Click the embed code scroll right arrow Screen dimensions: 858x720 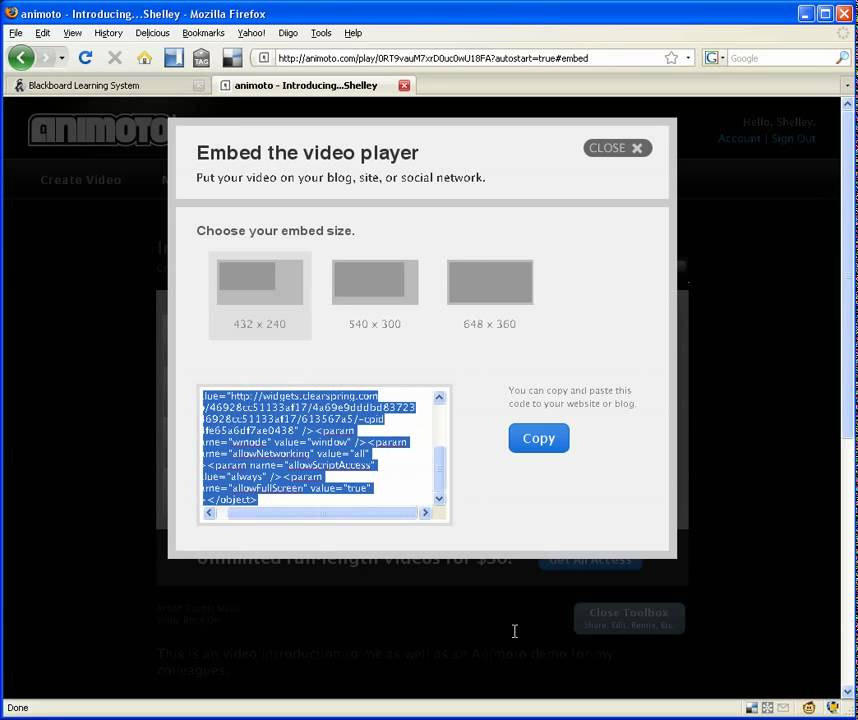point(425,513)
